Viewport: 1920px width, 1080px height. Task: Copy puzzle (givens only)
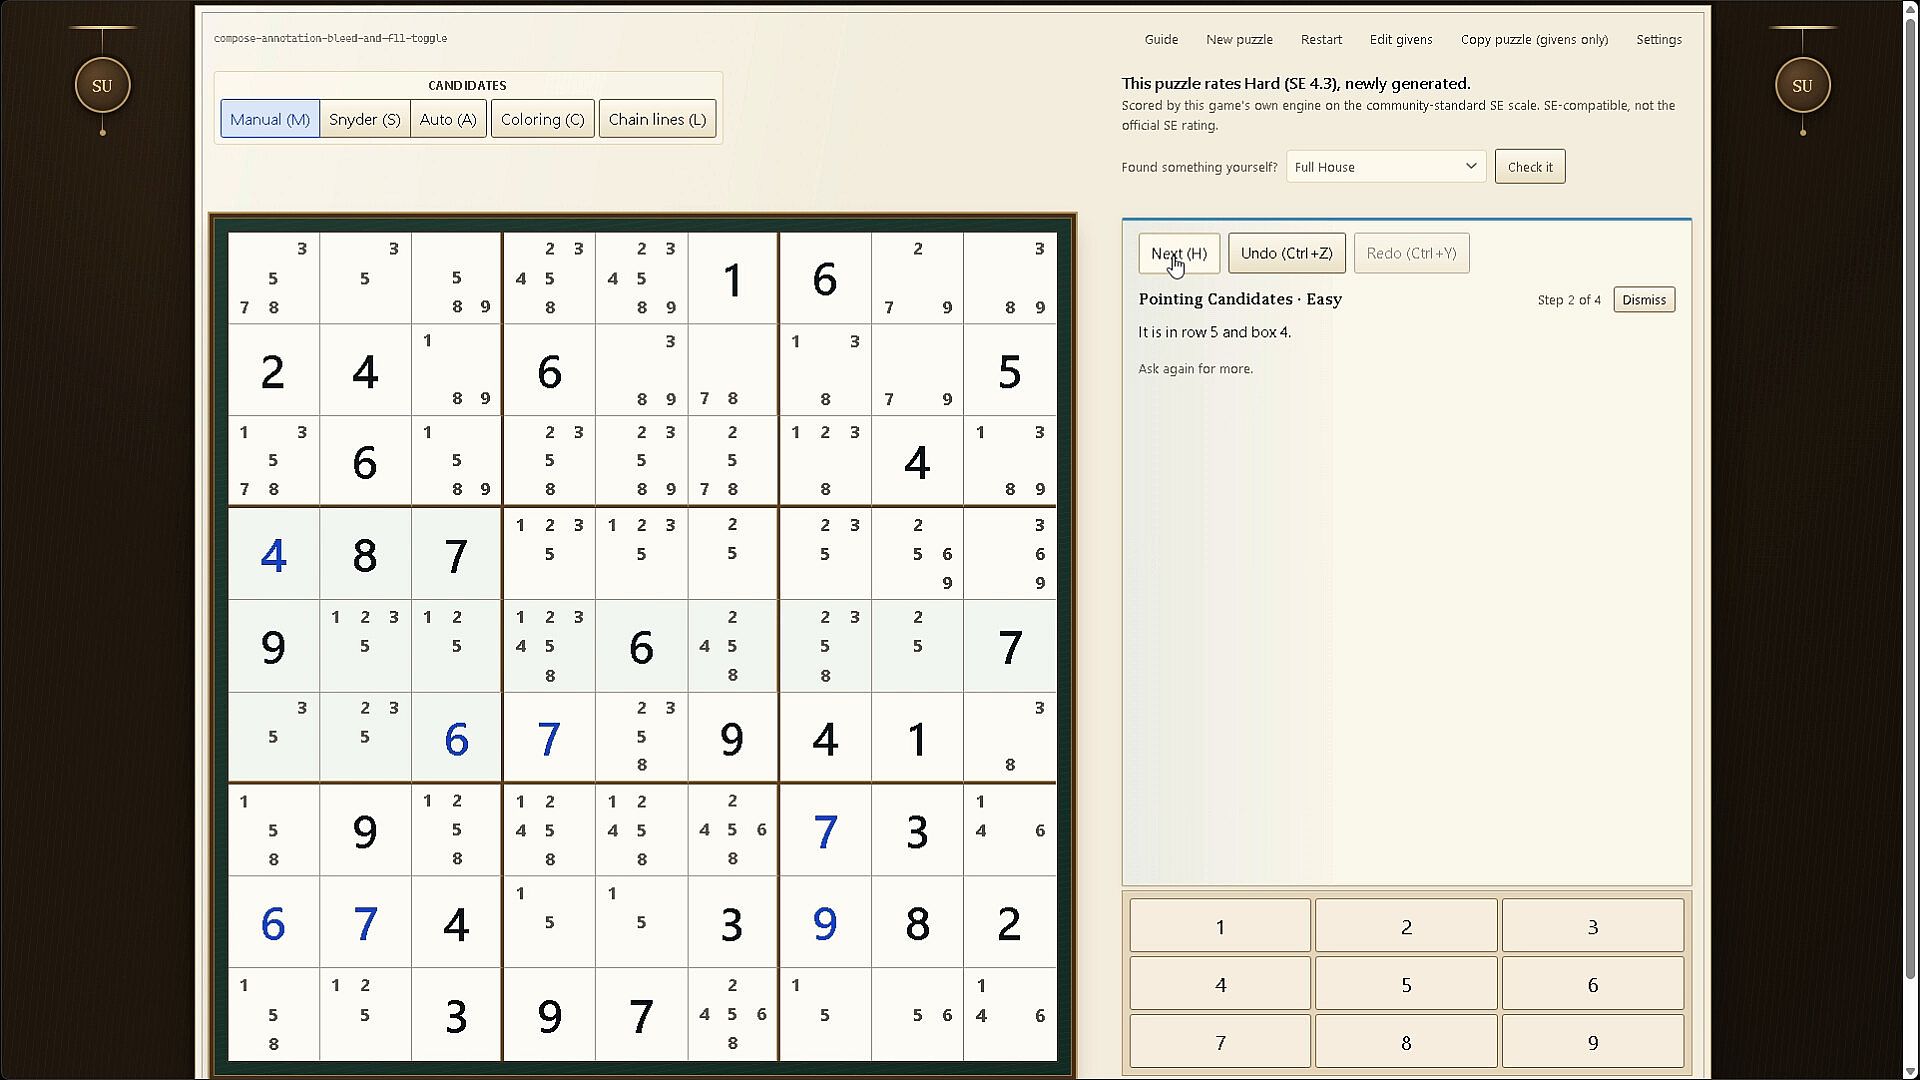click(x=1534, y=39)
